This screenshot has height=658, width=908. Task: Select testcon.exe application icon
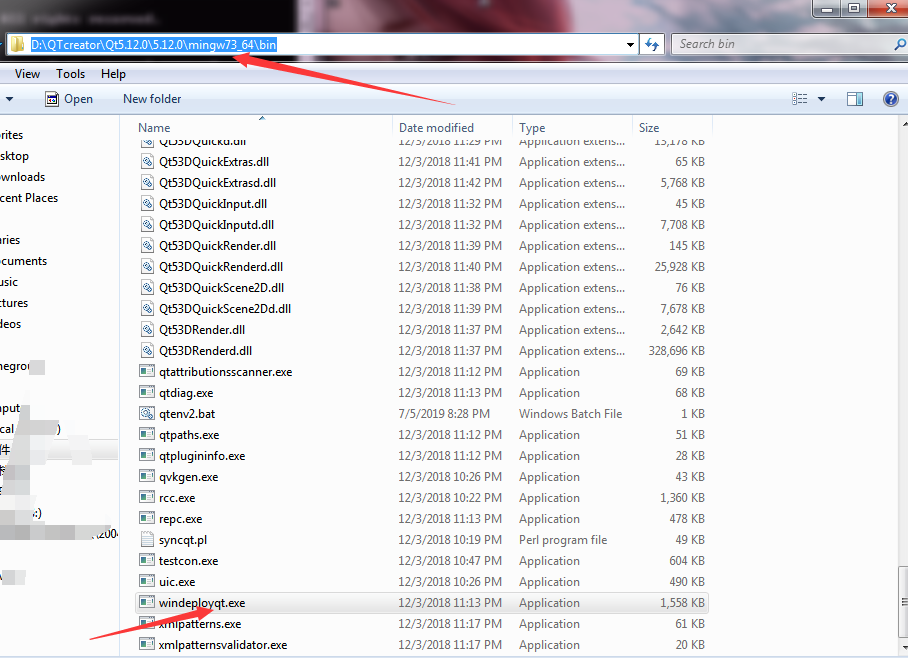tap(147, 561)
